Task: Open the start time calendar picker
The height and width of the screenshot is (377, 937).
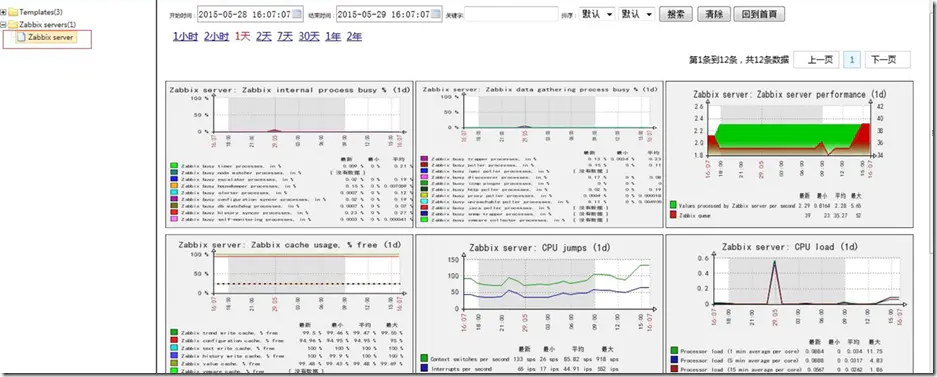Action: [298, 14]
